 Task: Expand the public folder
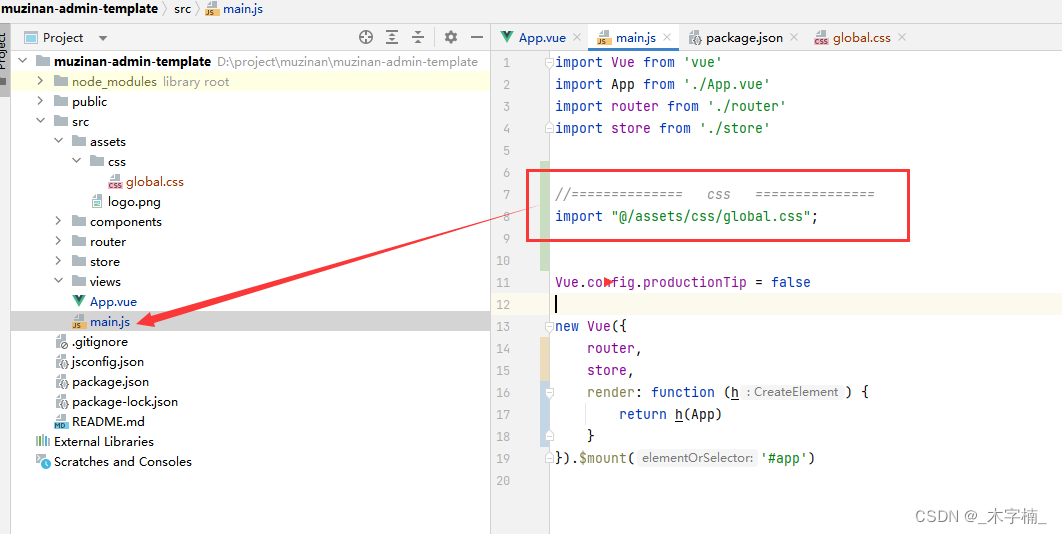41,102
